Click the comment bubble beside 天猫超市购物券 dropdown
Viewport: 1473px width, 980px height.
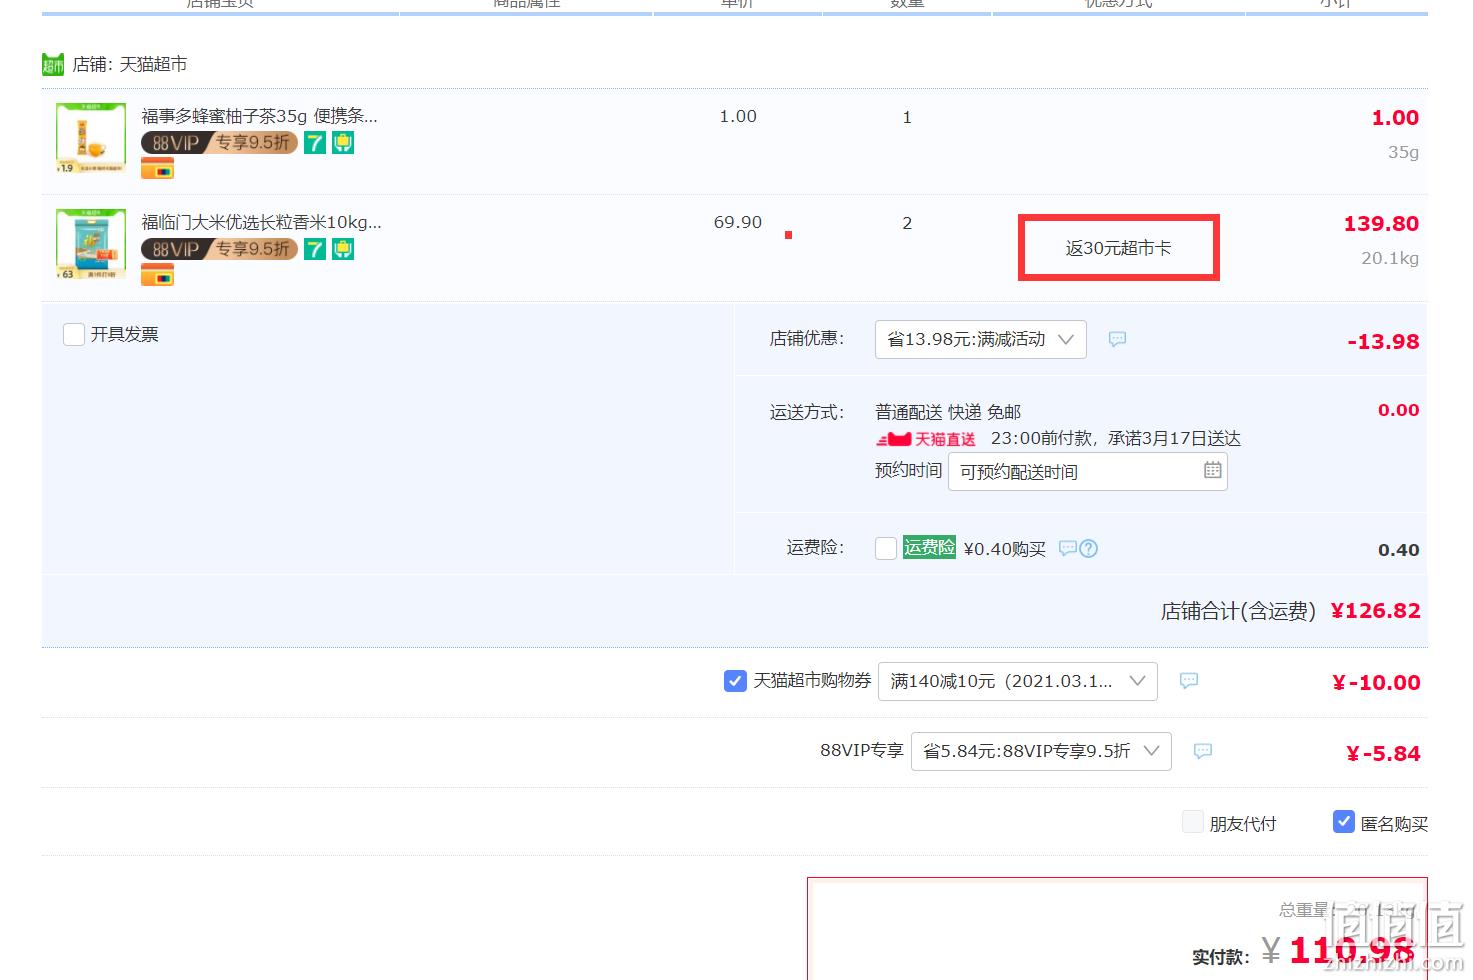pyautogui.click(x=1189, y=681)
